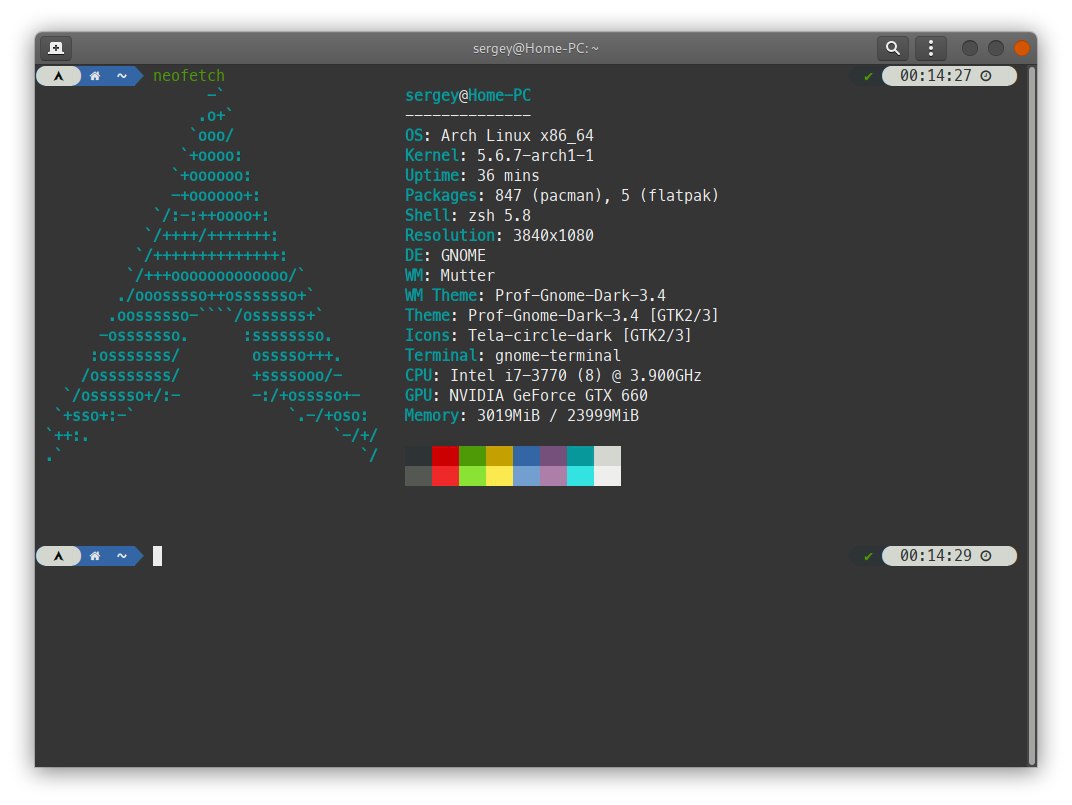Click the green checkmark next to 00:14:27
1072x805 pixels.
868,77
